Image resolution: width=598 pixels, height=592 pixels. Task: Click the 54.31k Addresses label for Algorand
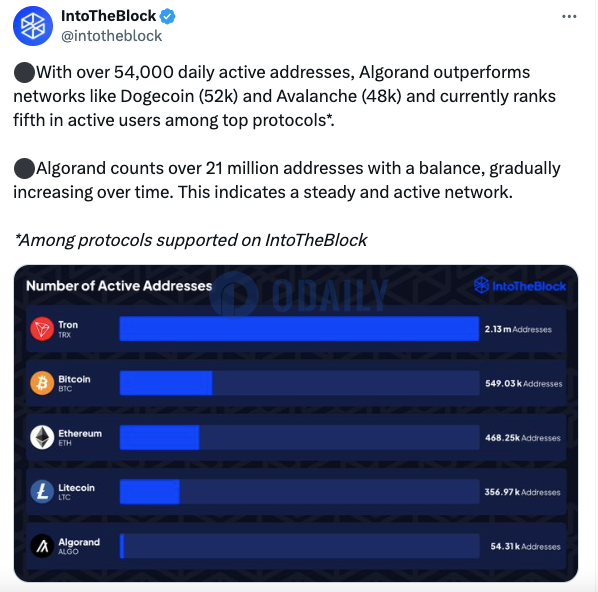525,546
